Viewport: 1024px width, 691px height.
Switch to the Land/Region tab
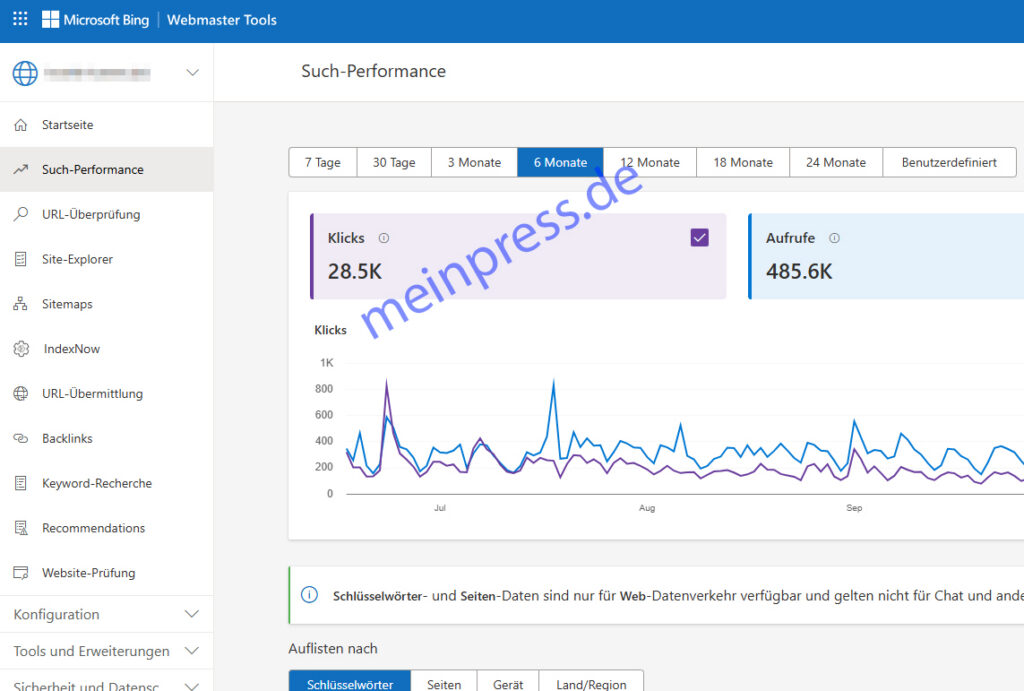(591, 684)
